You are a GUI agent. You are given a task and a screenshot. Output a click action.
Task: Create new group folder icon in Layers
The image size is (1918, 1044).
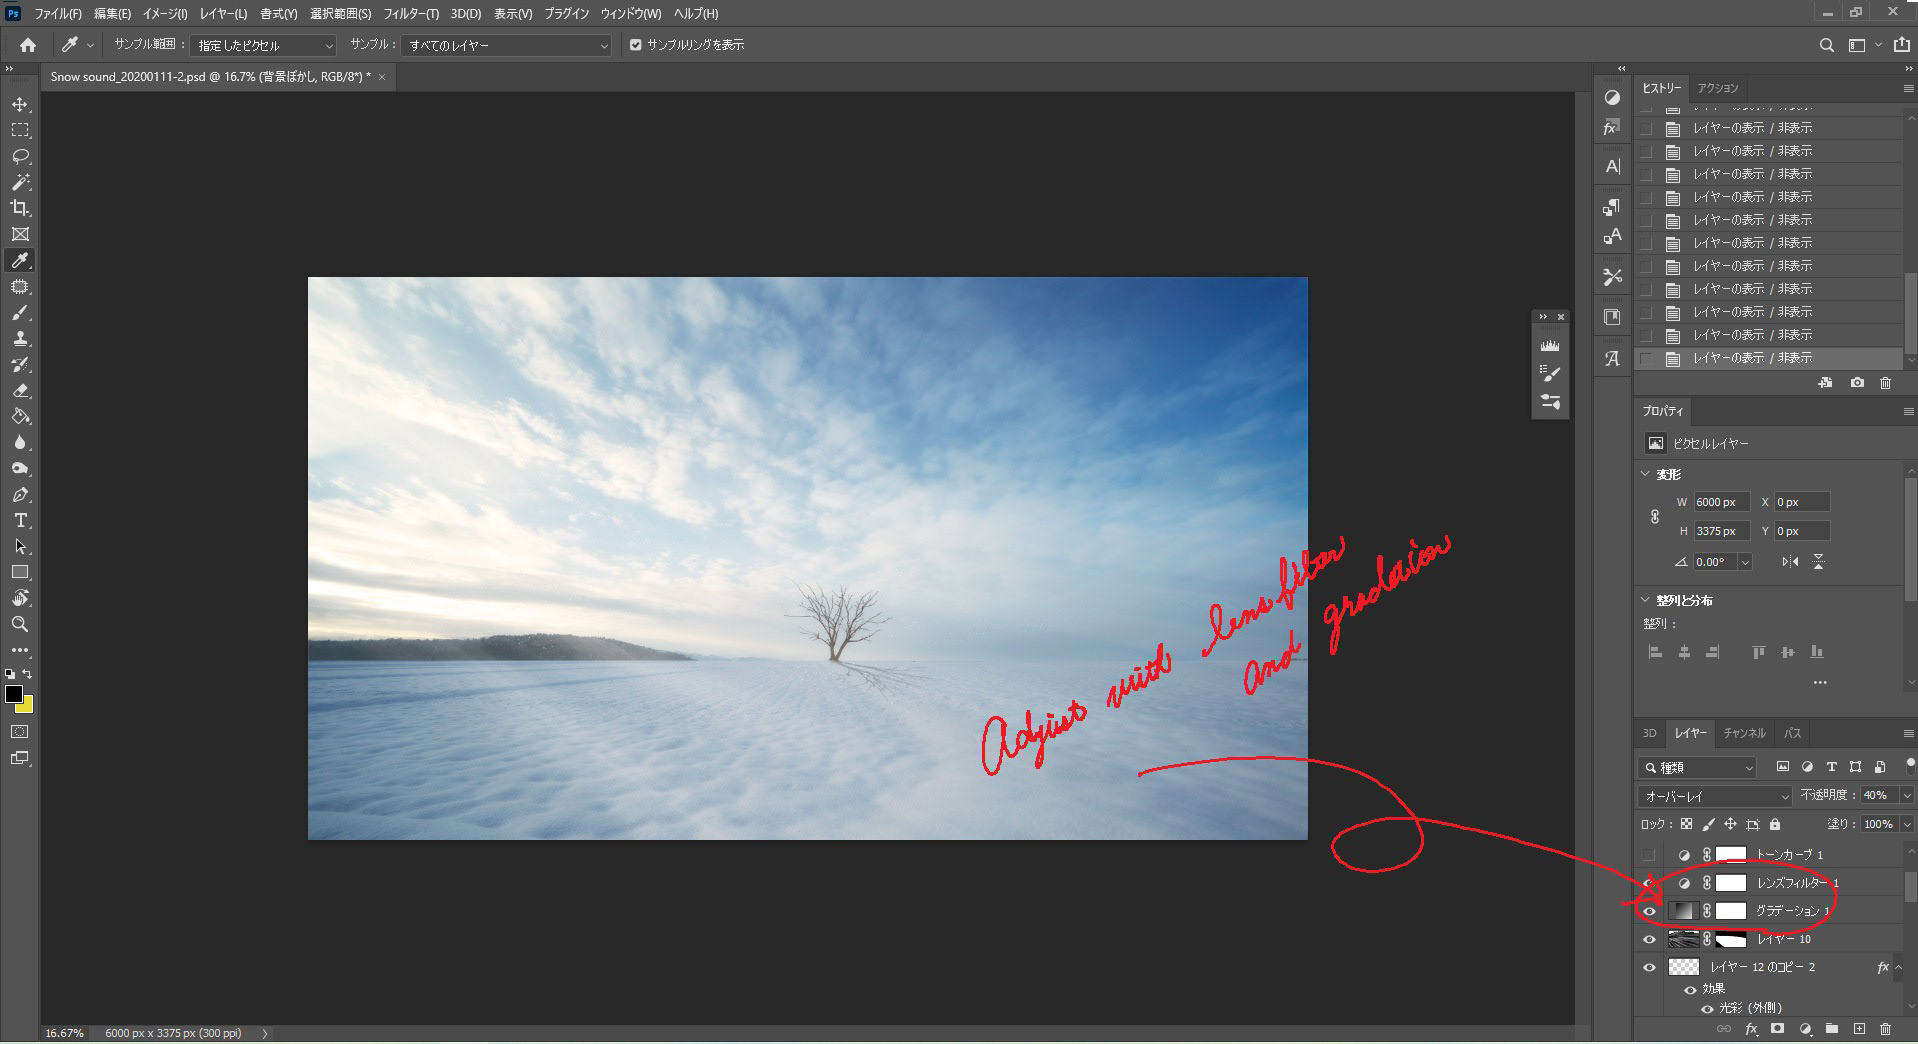click(1832, 1029)
